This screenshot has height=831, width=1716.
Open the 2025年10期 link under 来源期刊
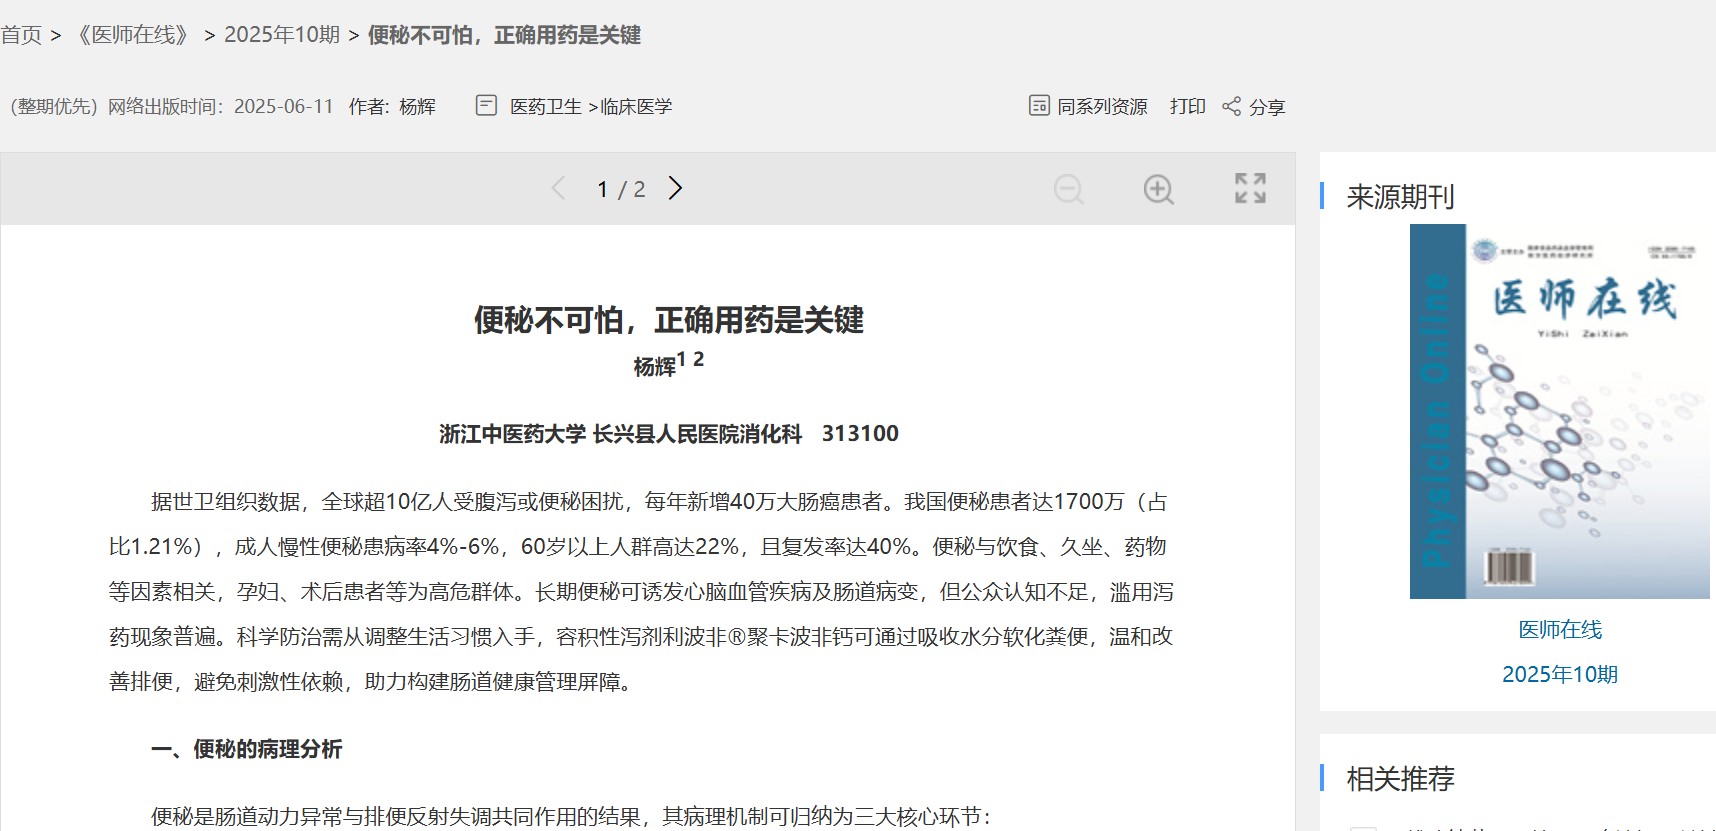(1559, 674)
